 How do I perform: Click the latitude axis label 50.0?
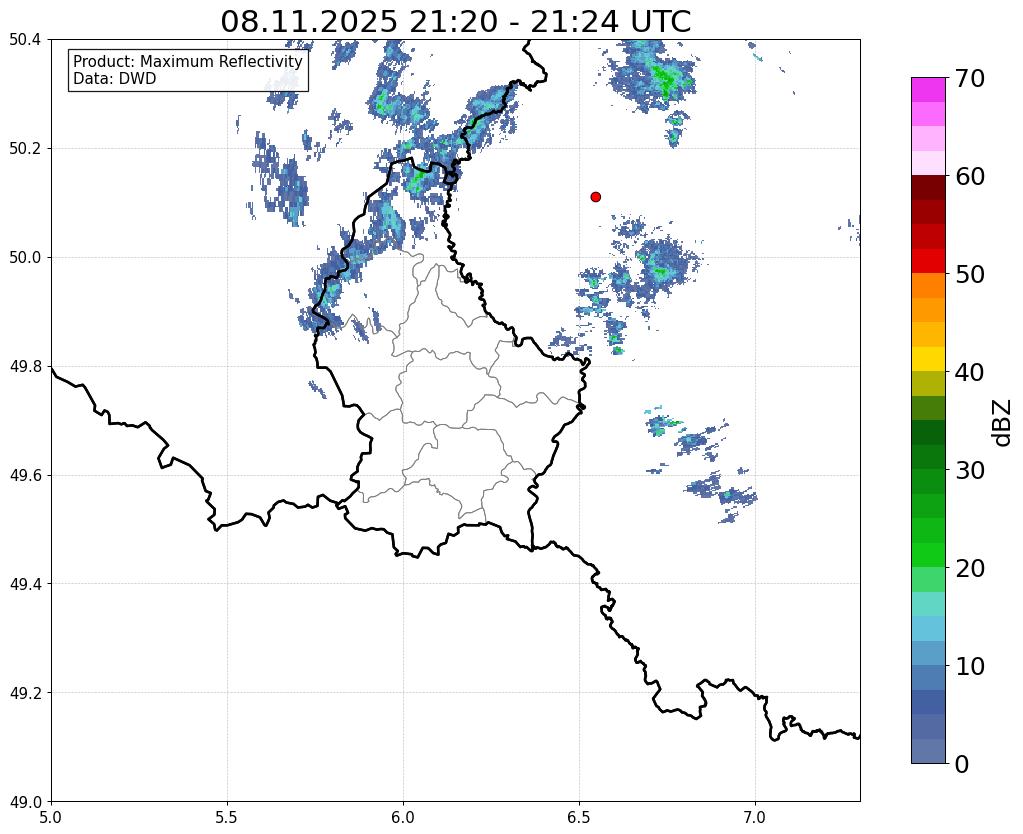point(25,258)
